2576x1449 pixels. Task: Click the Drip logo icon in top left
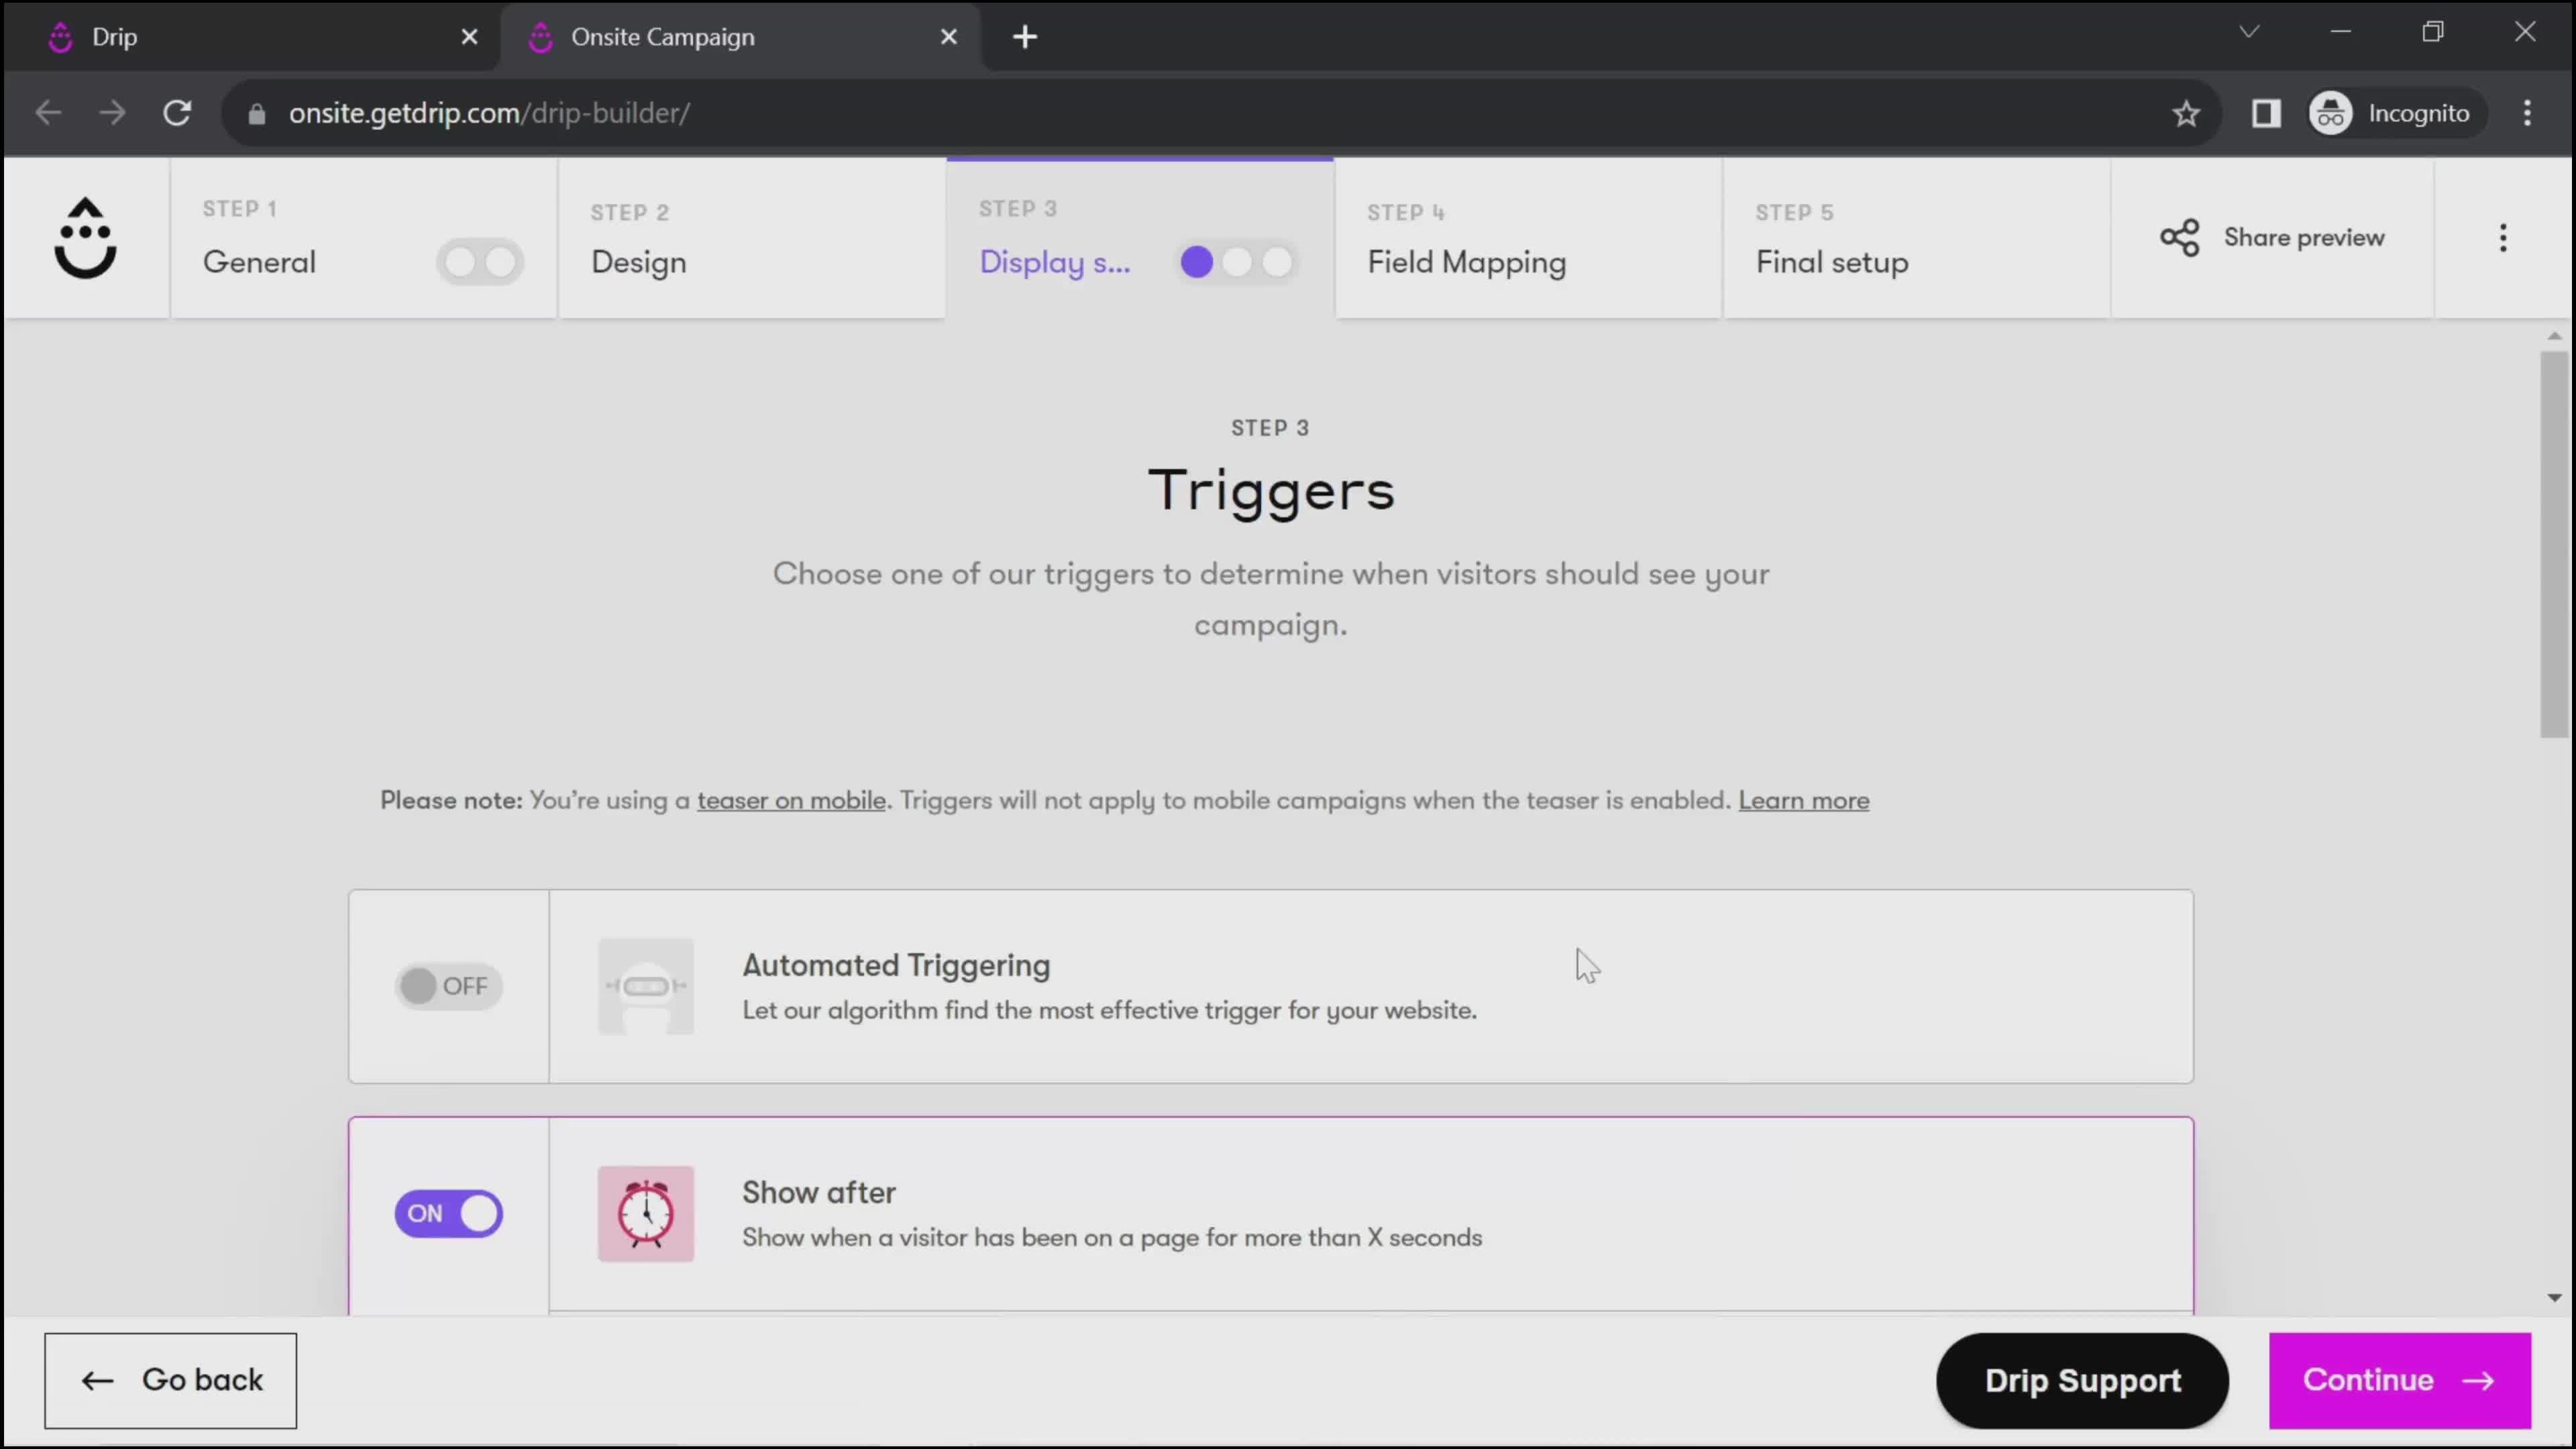point(83,237)
